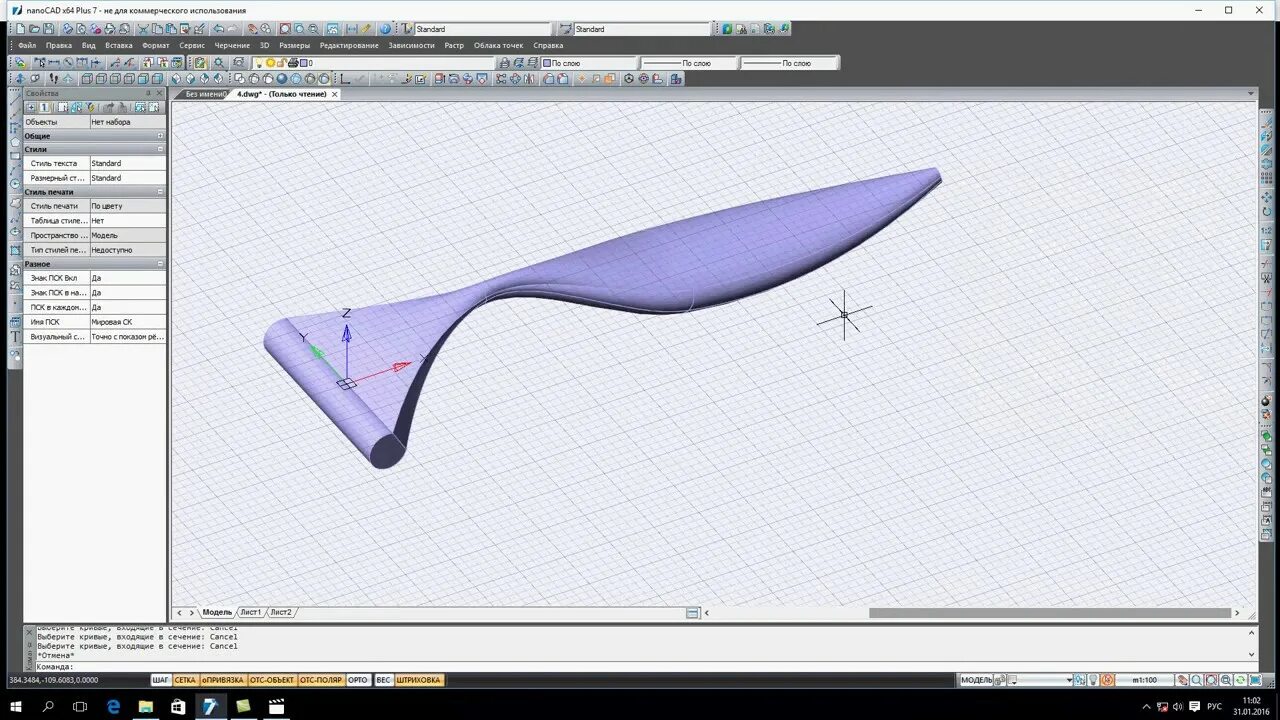This screenshot has height=720, width=1280.
Task: Open the dimension style Standard dropdown
Action: coord(644,29)
